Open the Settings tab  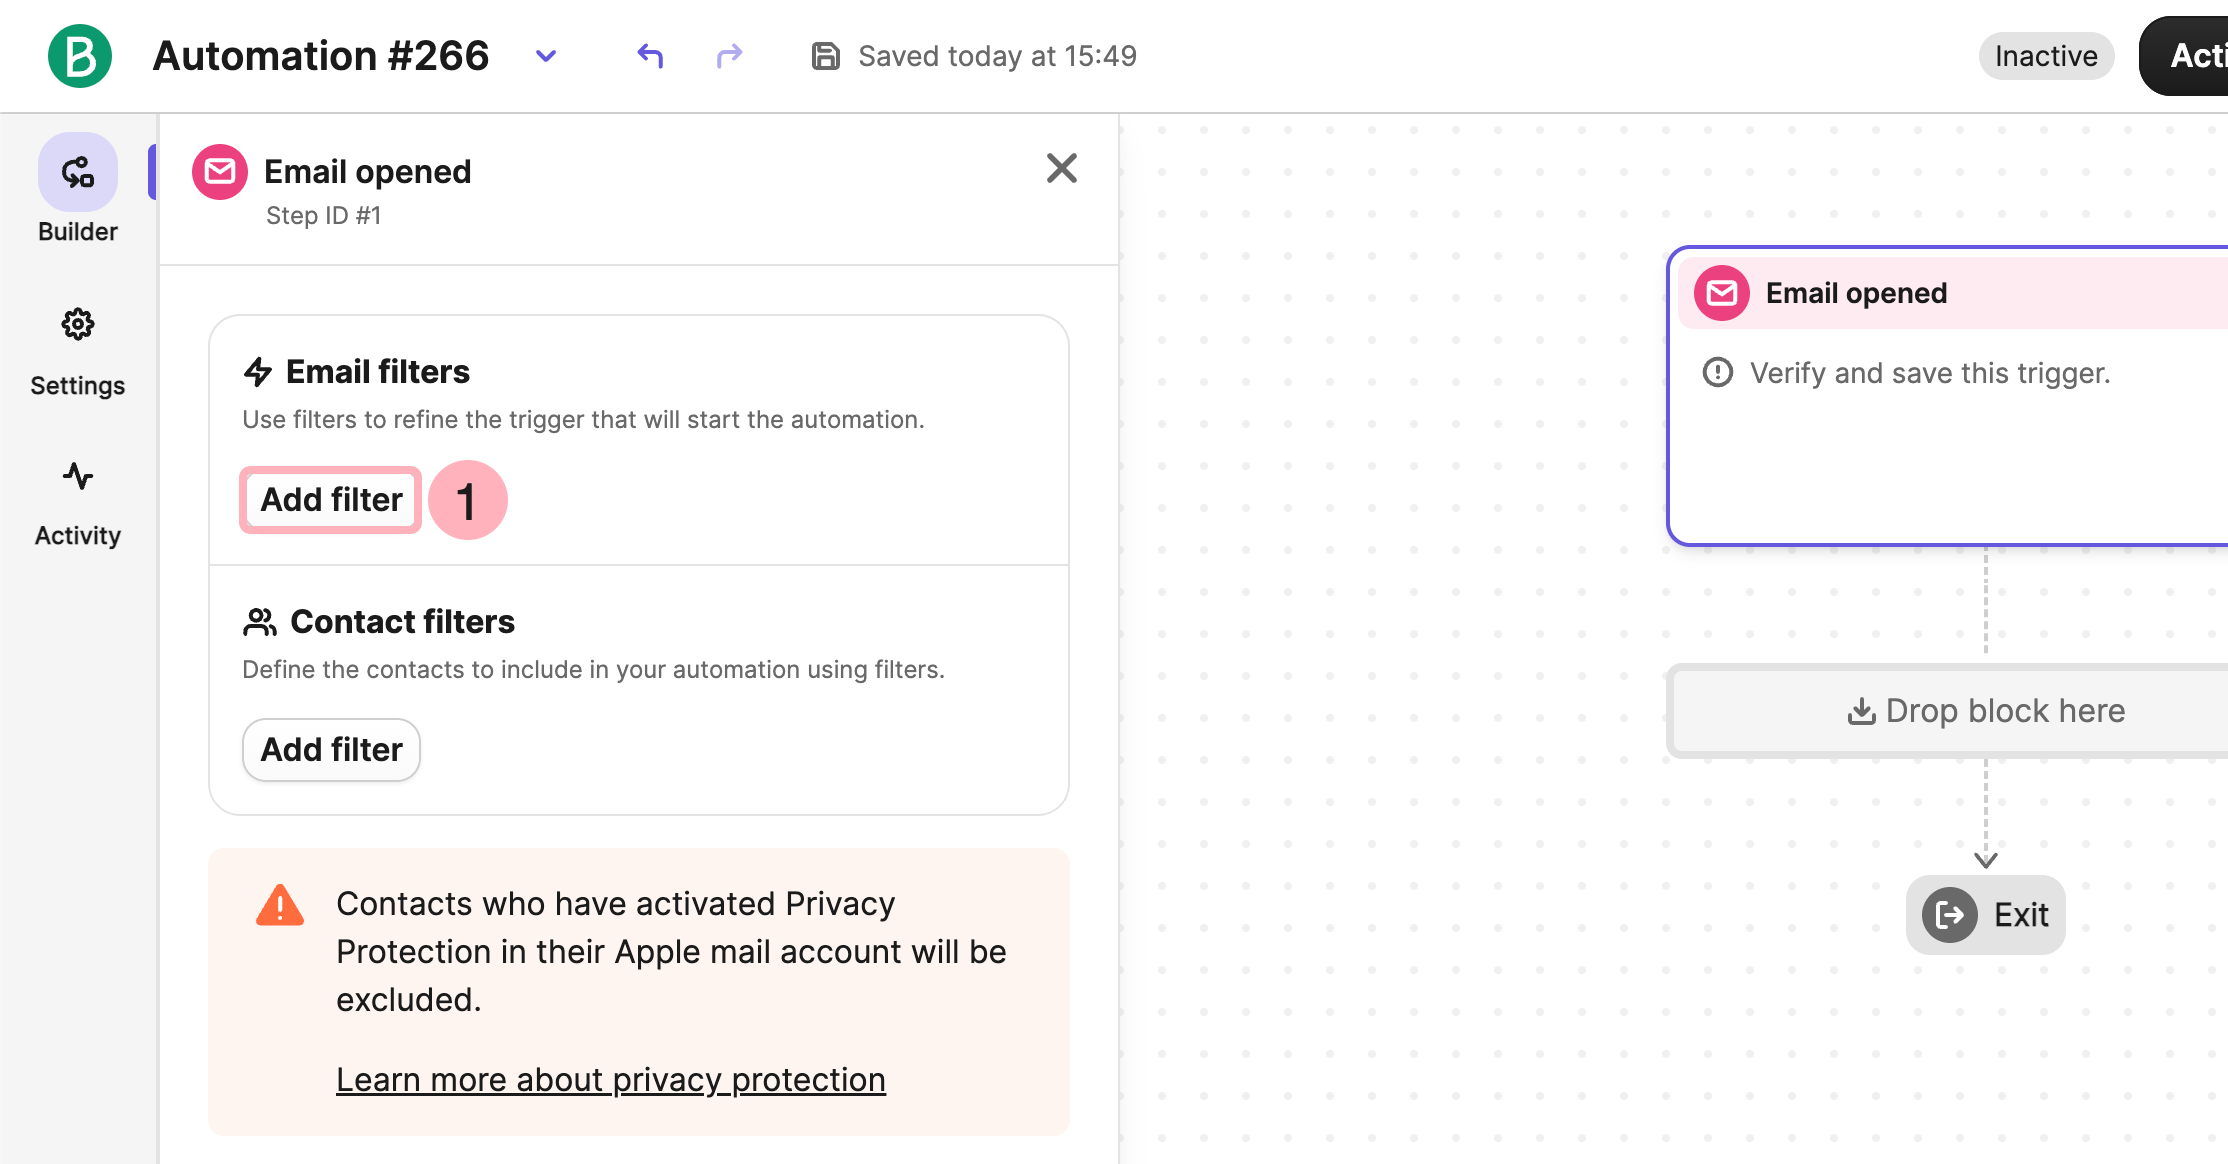78,350
